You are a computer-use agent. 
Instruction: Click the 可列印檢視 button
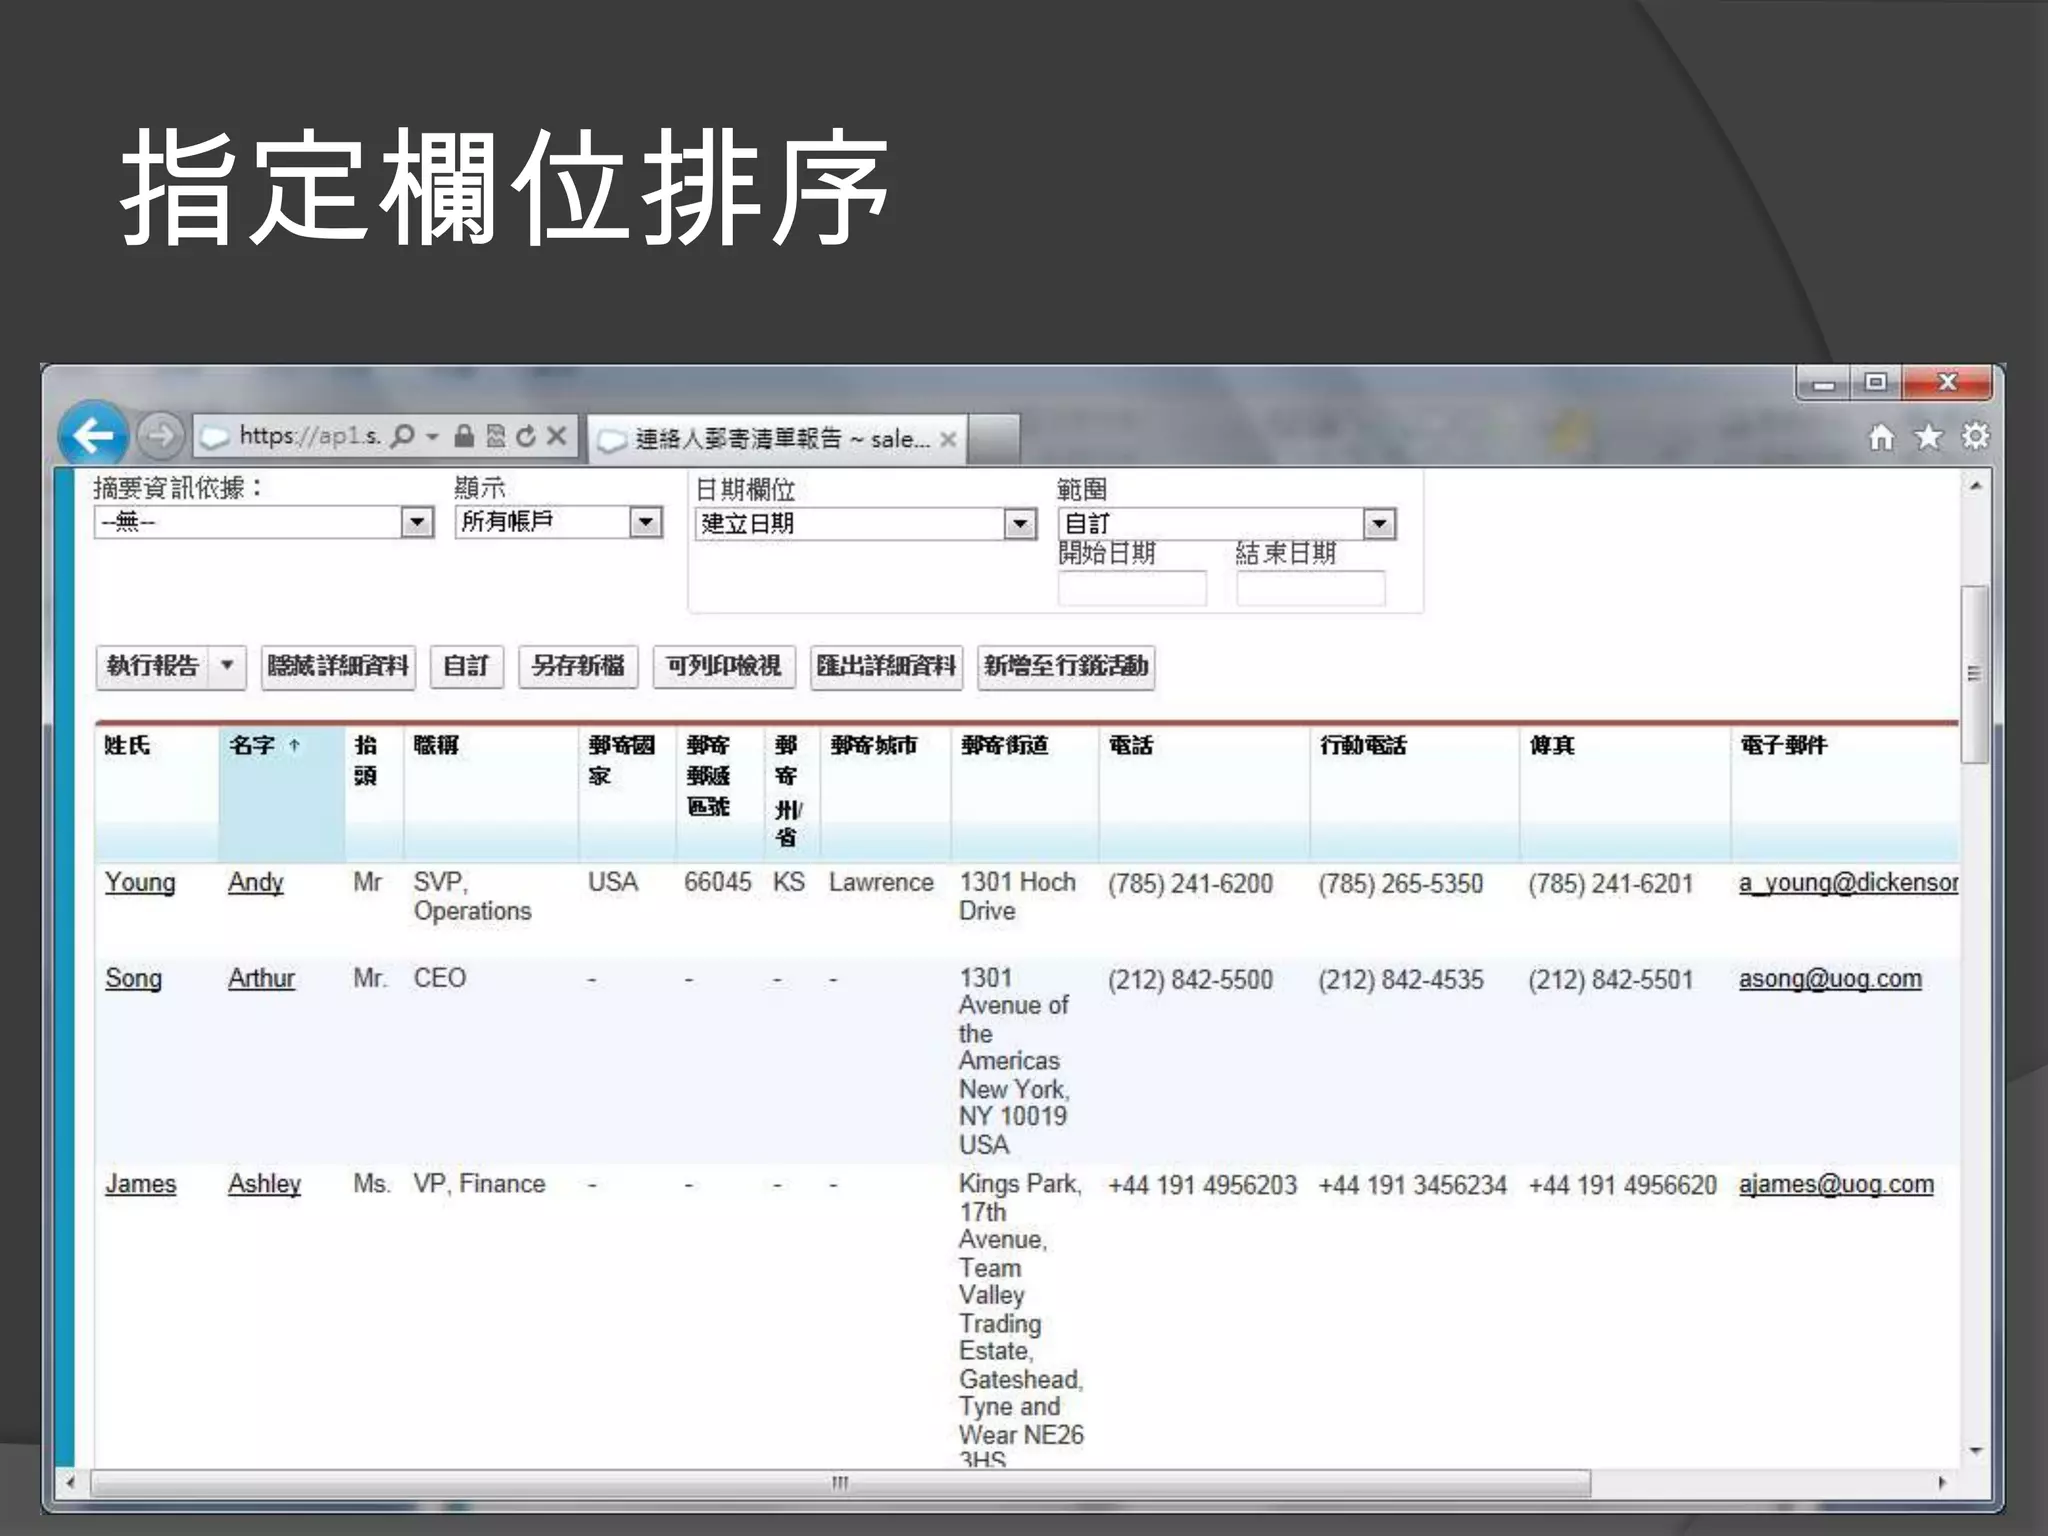724,666
